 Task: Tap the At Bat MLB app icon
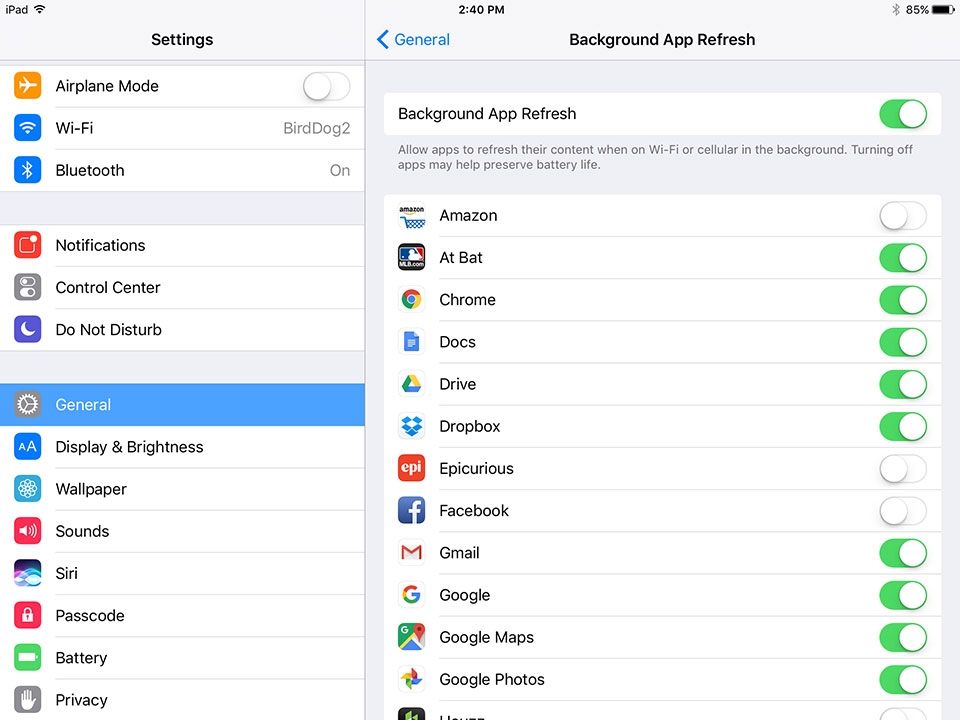(x=411, y=258)
